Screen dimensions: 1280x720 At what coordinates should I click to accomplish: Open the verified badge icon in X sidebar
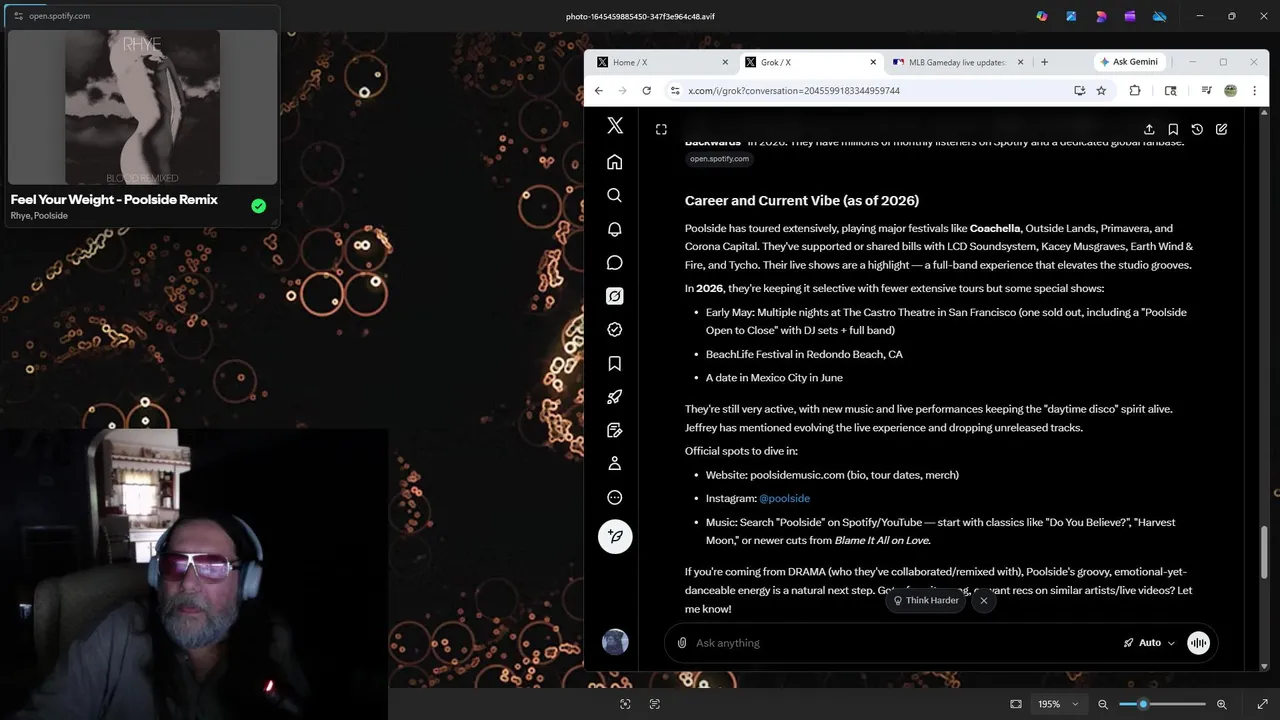615,329
